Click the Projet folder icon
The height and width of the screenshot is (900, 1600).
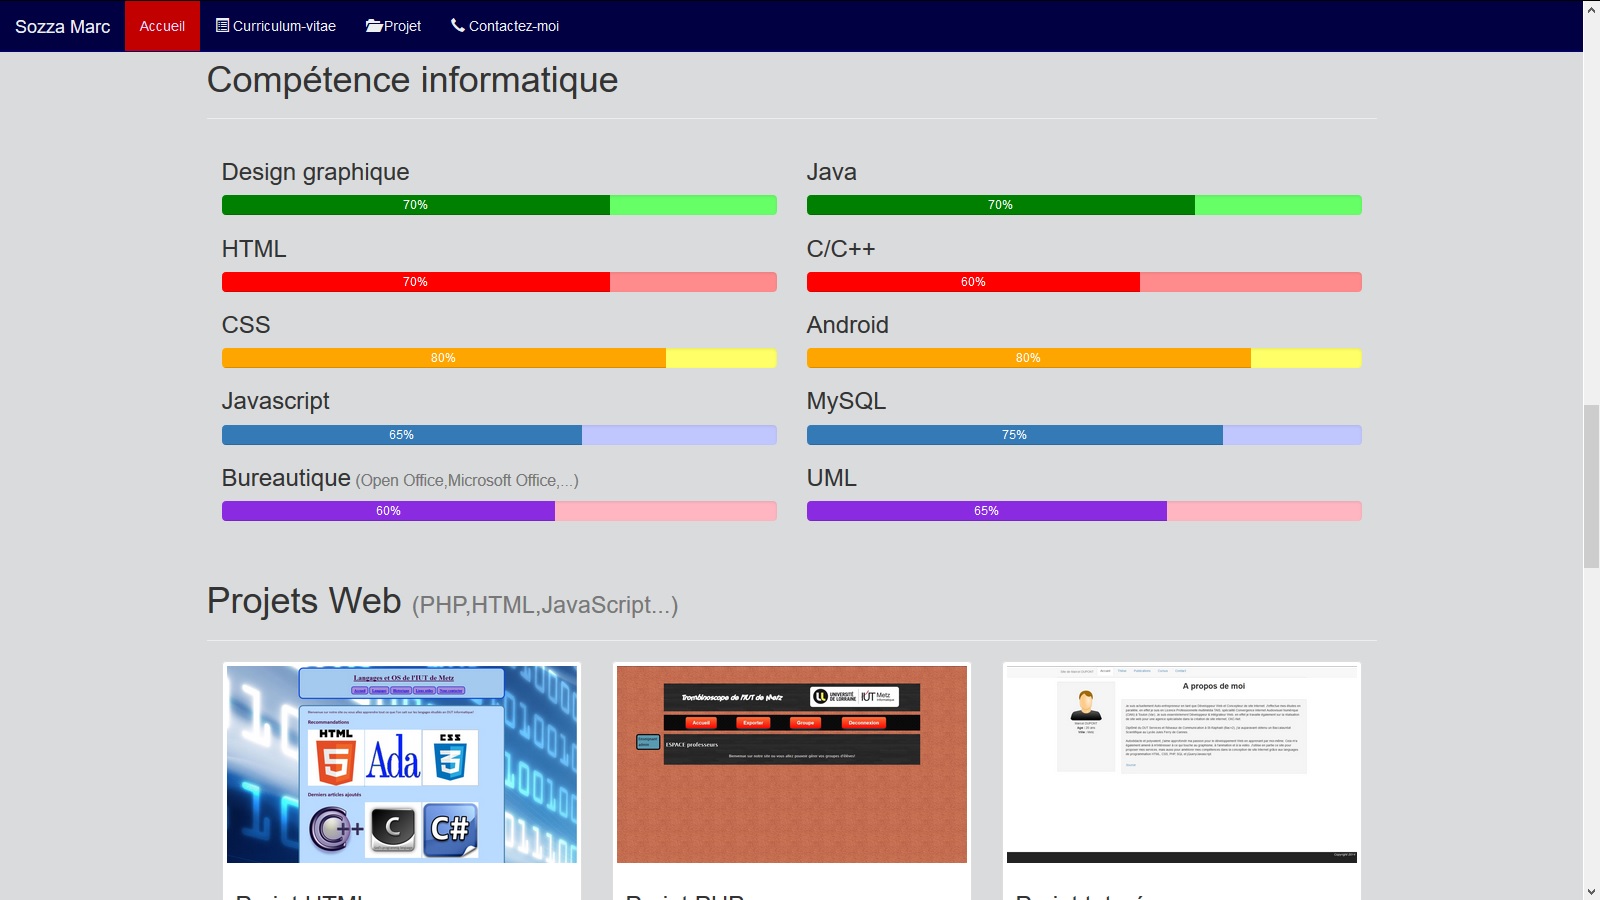374,25
